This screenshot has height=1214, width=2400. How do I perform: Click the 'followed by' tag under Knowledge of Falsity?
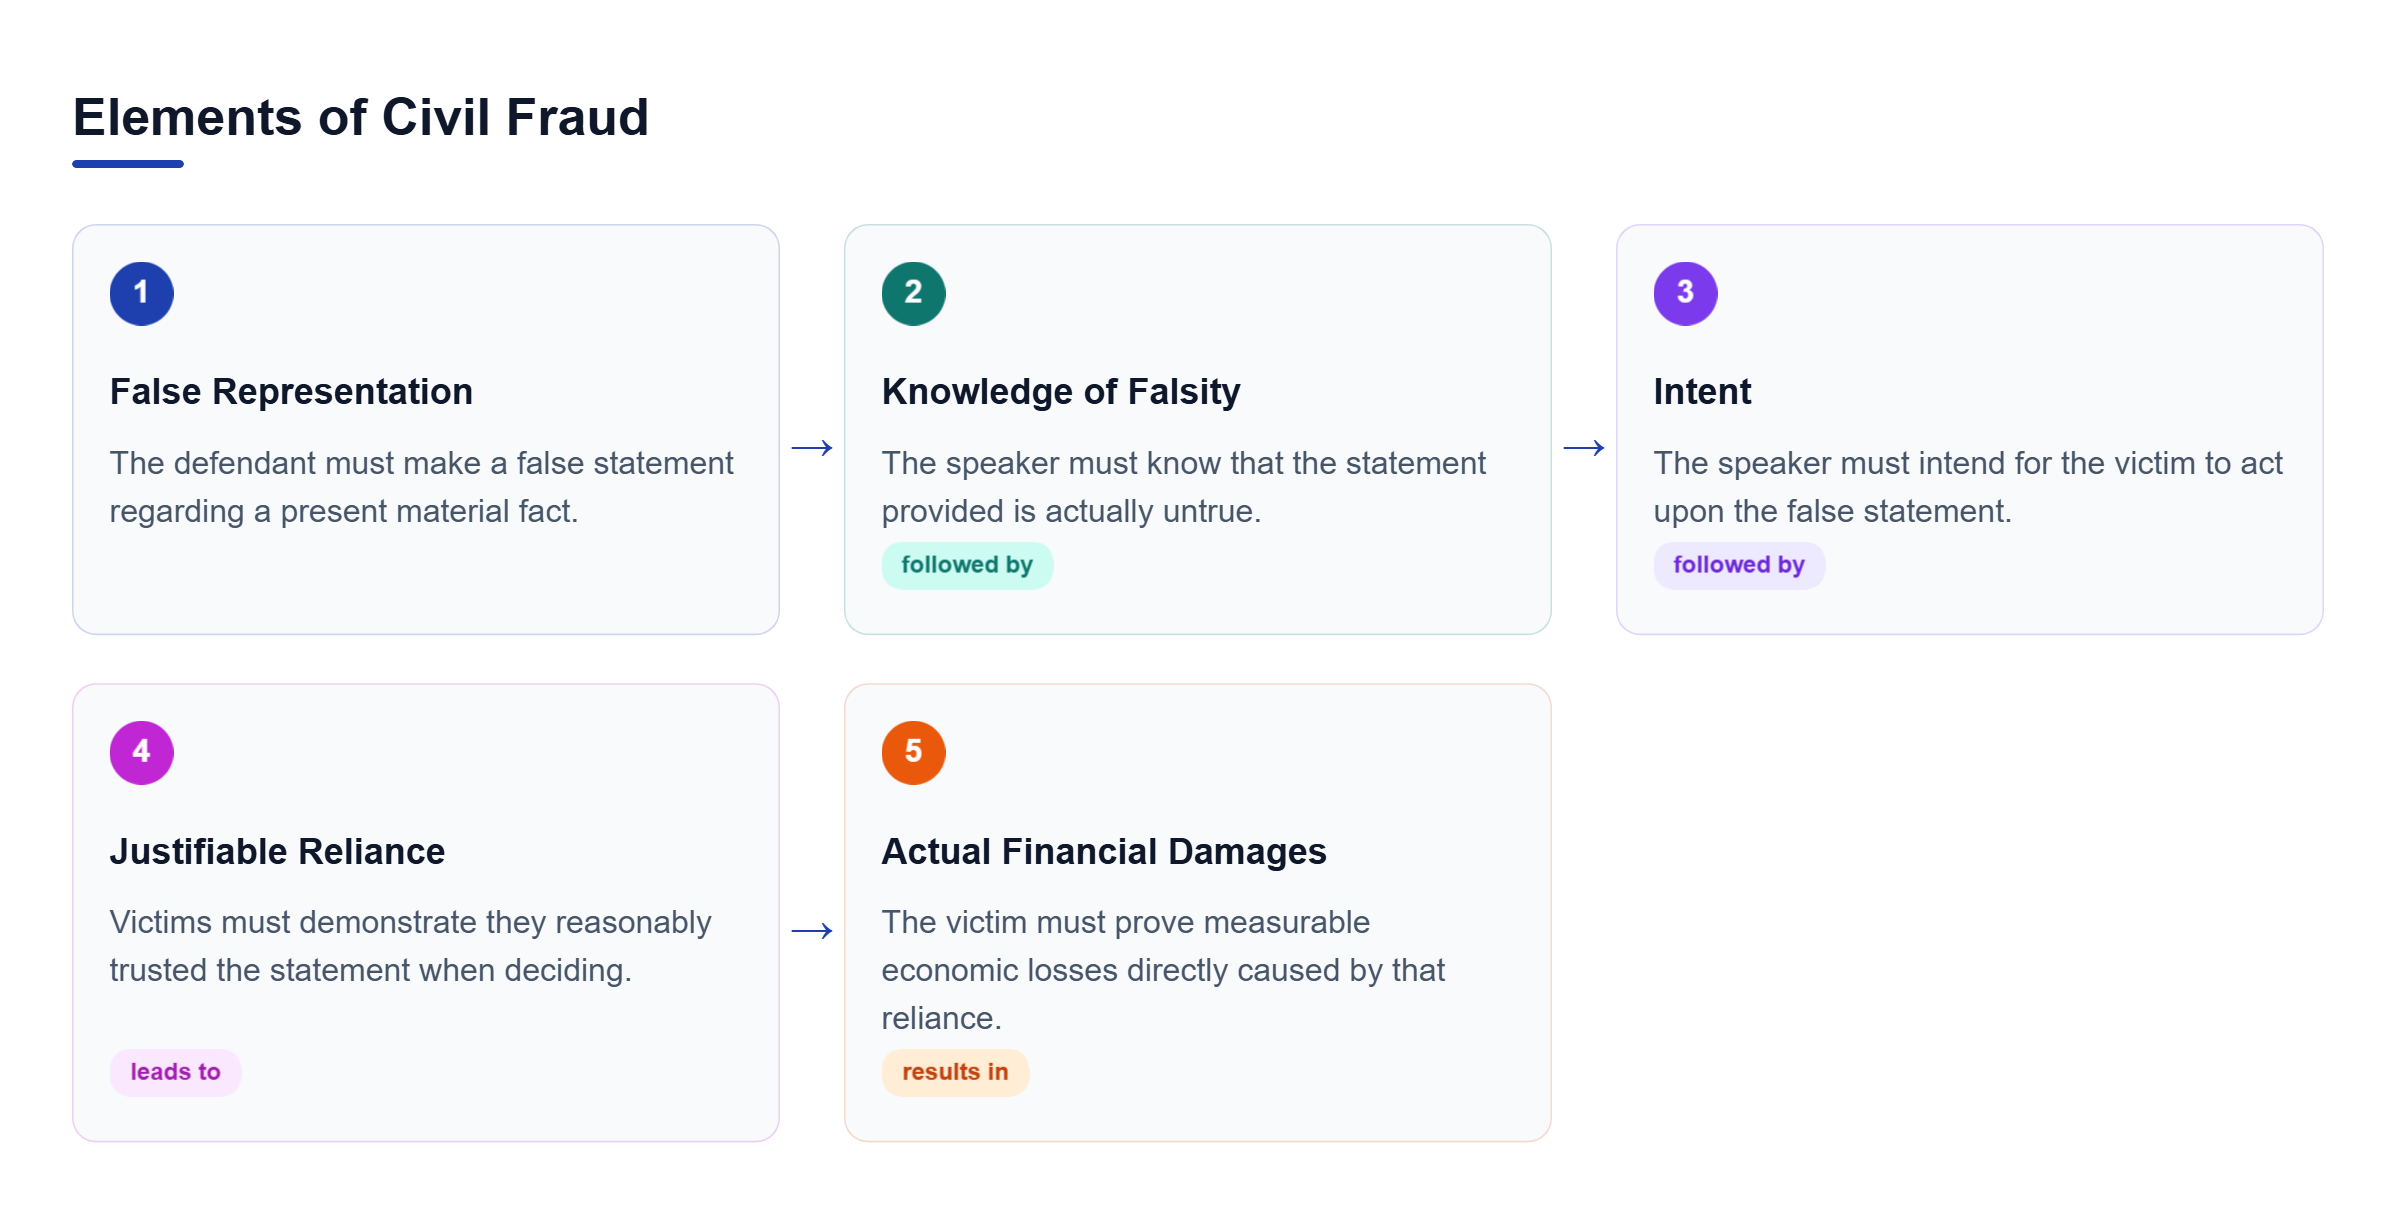pyautogui.click(x=967, y=565)
